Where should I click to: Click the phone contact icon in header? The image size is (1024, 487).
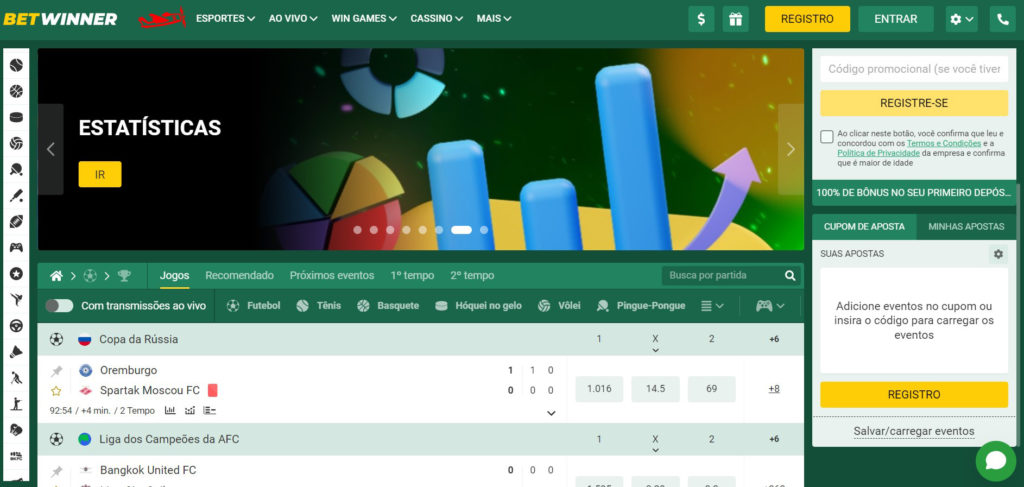1002,19
